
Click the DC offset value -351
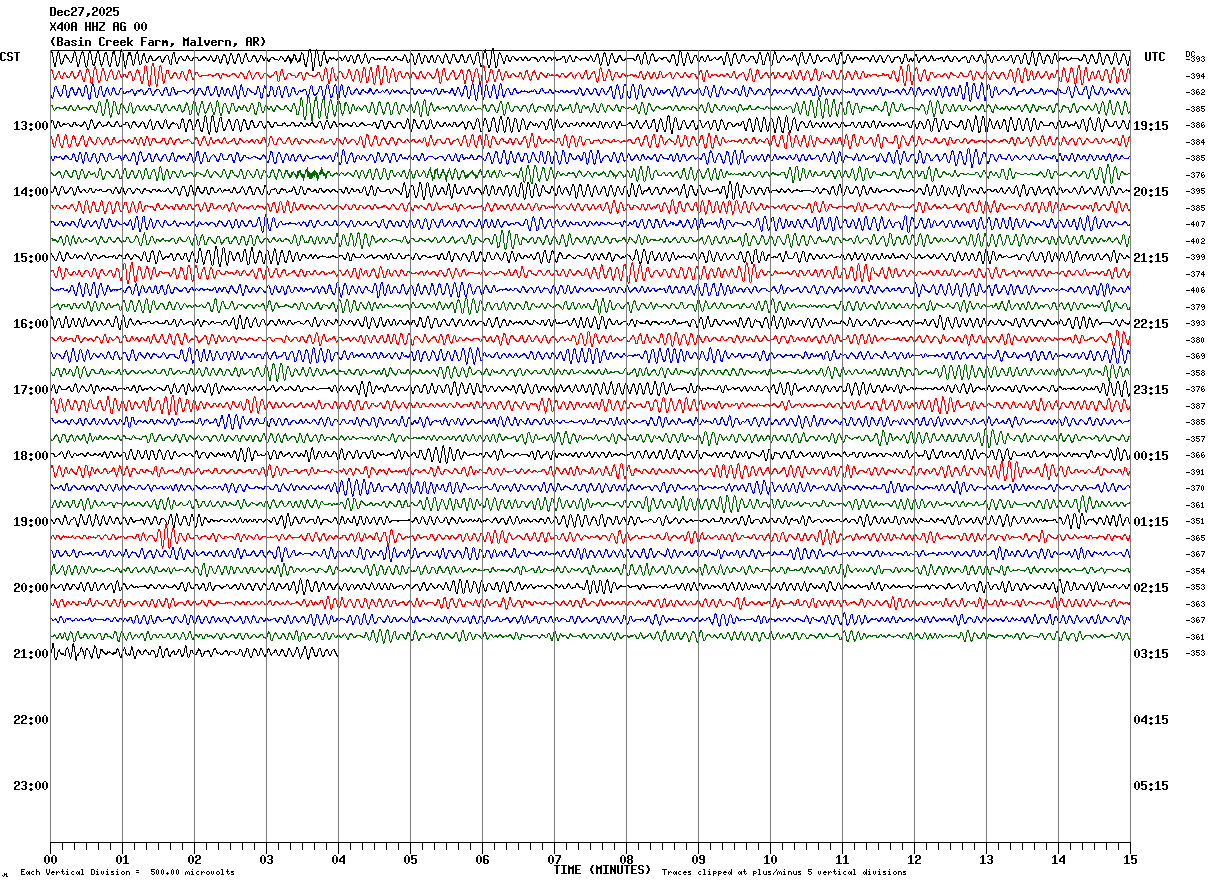[x=1195, y=521]
